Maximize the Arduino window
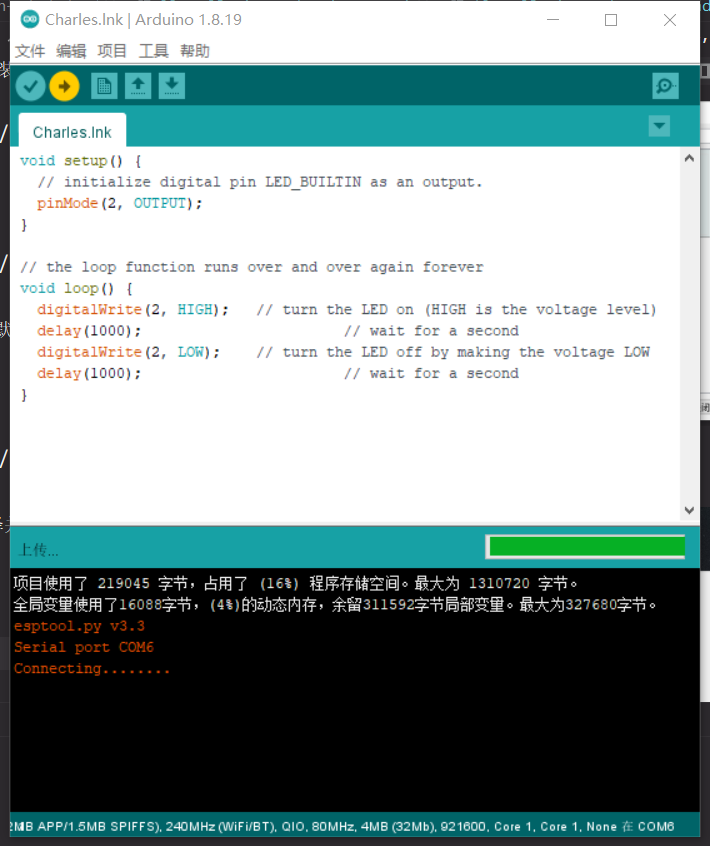710x846 pixels. pos(611,20)
